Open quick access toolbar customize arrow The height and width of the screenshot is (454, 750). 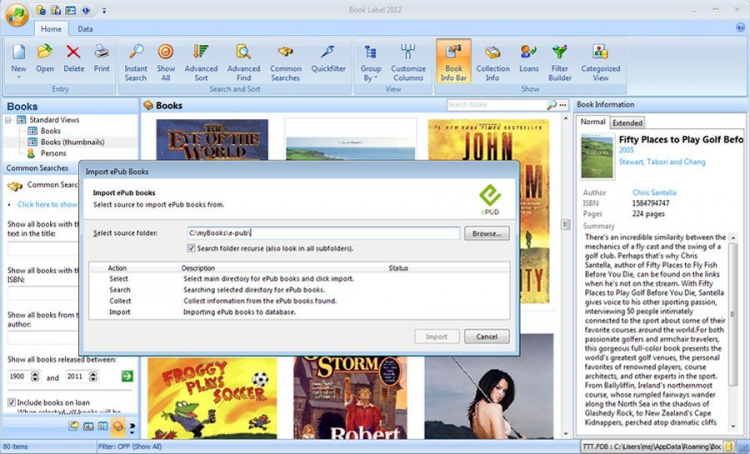tap(104, 10)
